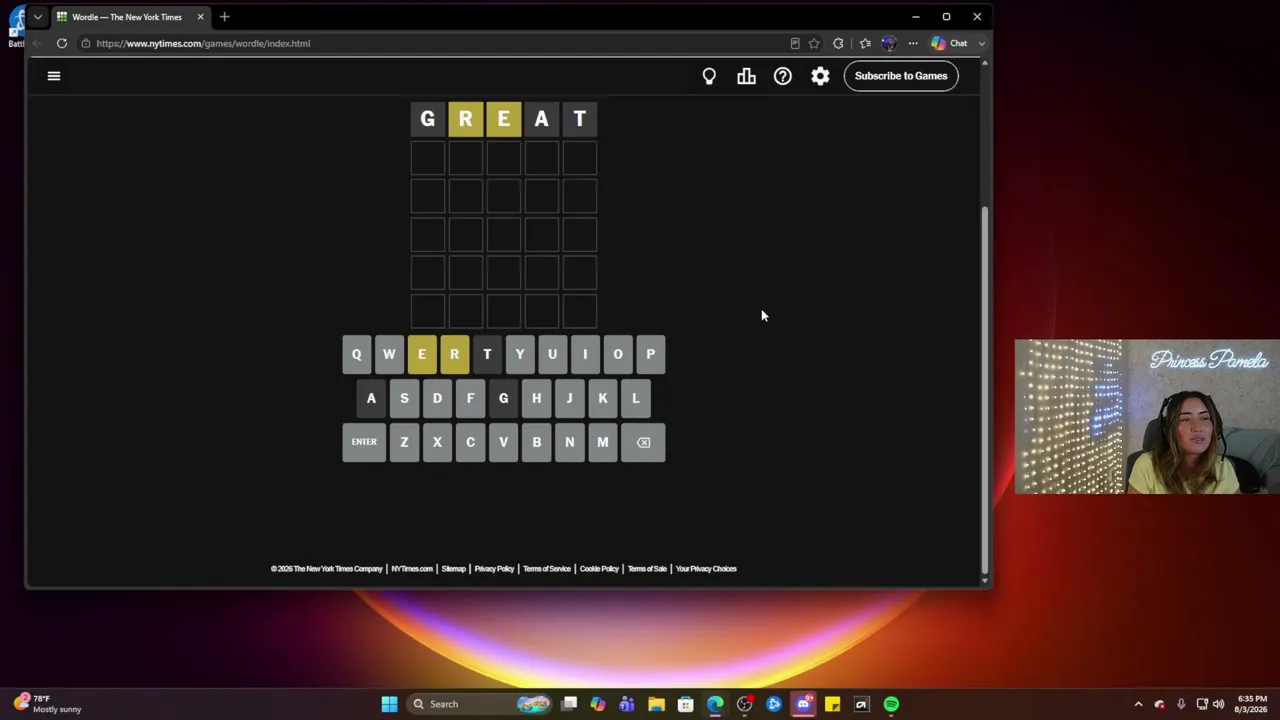Tap the Q key on the Wordle keyboard
The height and width of the screenshot is (720, 1280).
356,354
